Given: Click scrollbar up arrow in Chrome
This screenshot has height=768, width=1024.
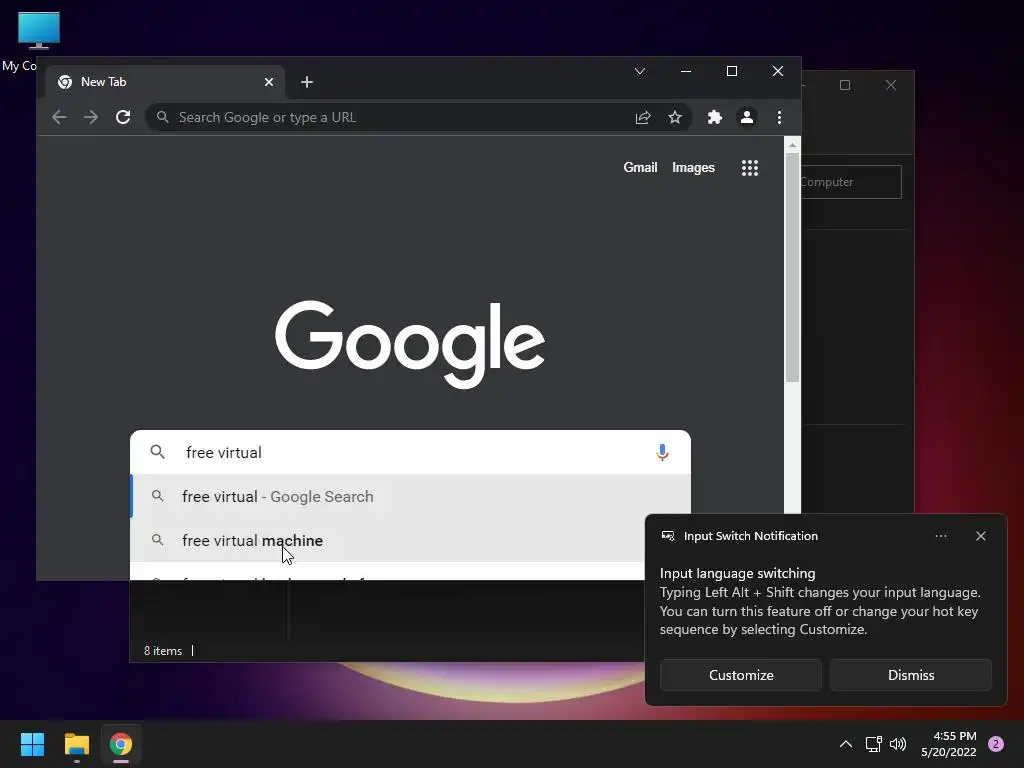Looking at the screenshot, I should coord(792,145).
